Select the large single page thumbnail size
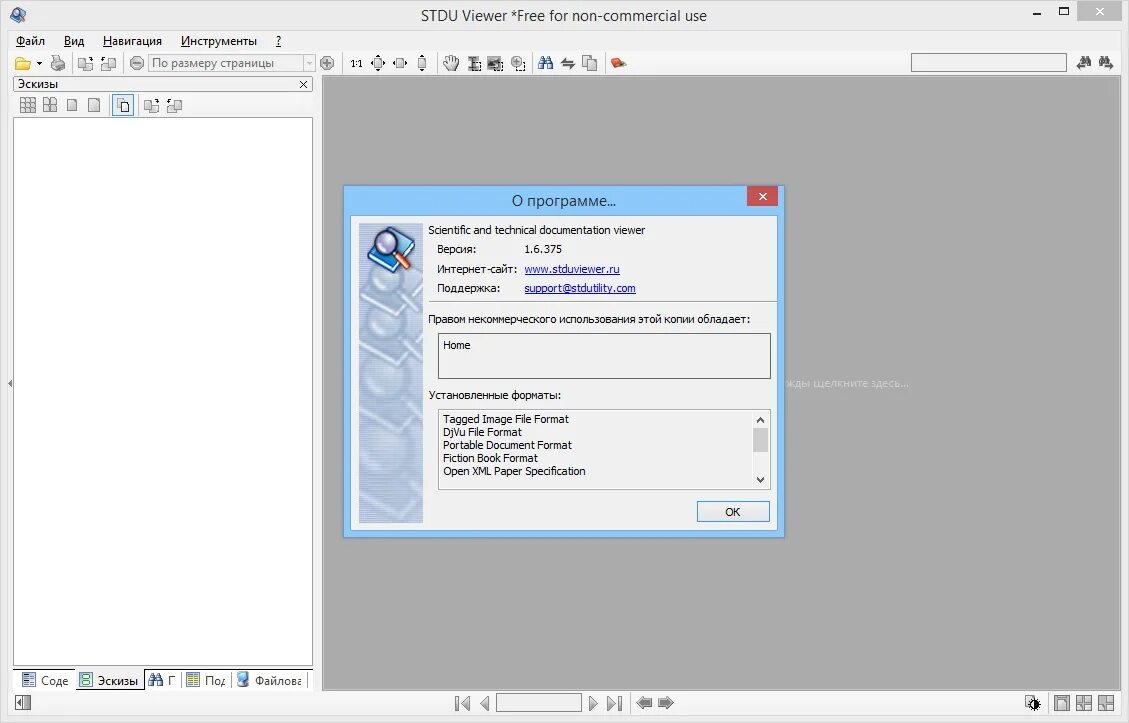The image size is (1129, 723). pos(94,106)
